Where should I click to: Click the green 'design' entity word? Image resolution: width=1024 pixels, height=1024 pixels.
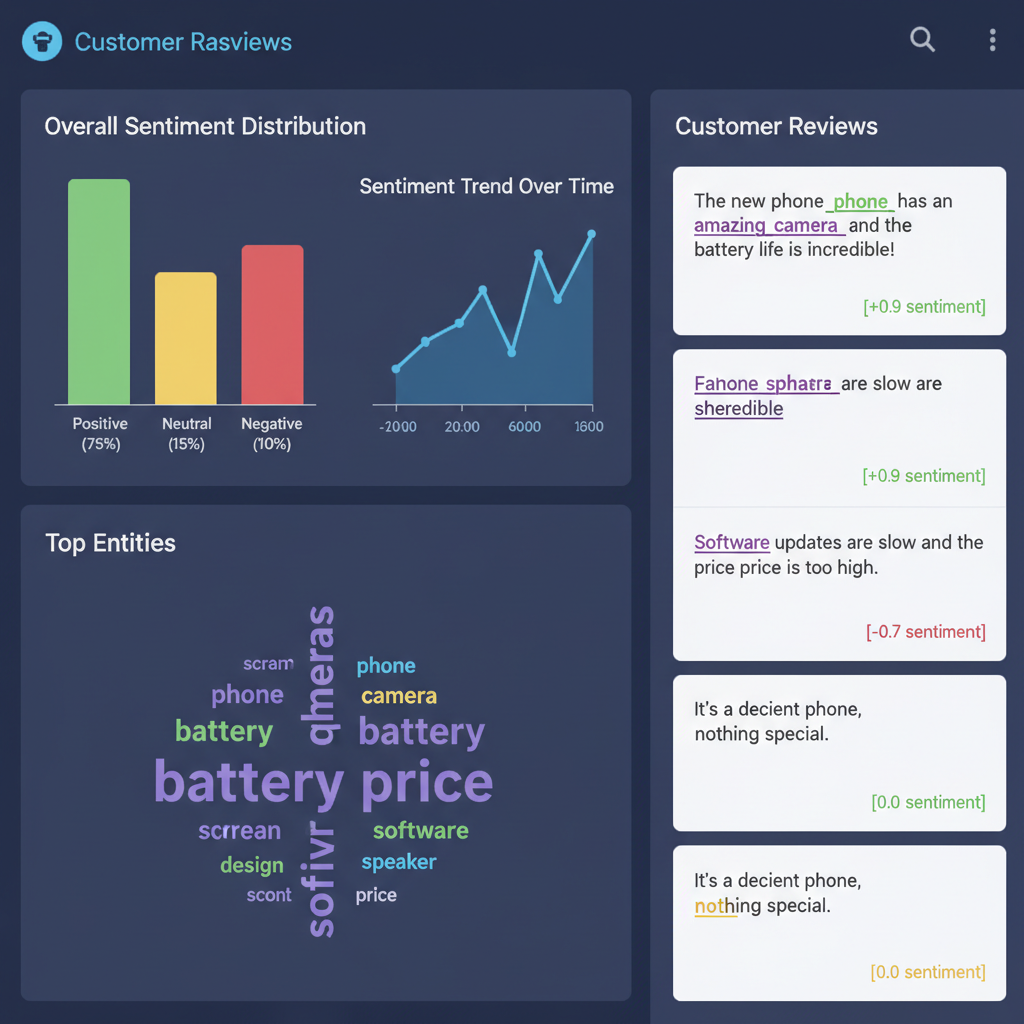pyautogui.click(x=252, y=865)
